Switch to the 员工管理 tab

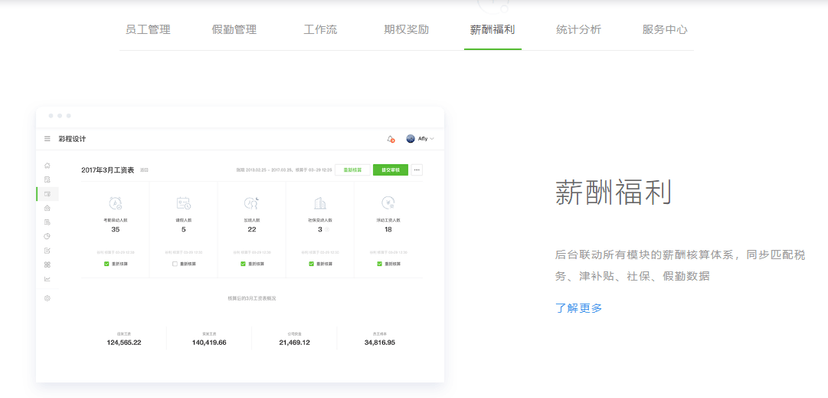[148, 30]
